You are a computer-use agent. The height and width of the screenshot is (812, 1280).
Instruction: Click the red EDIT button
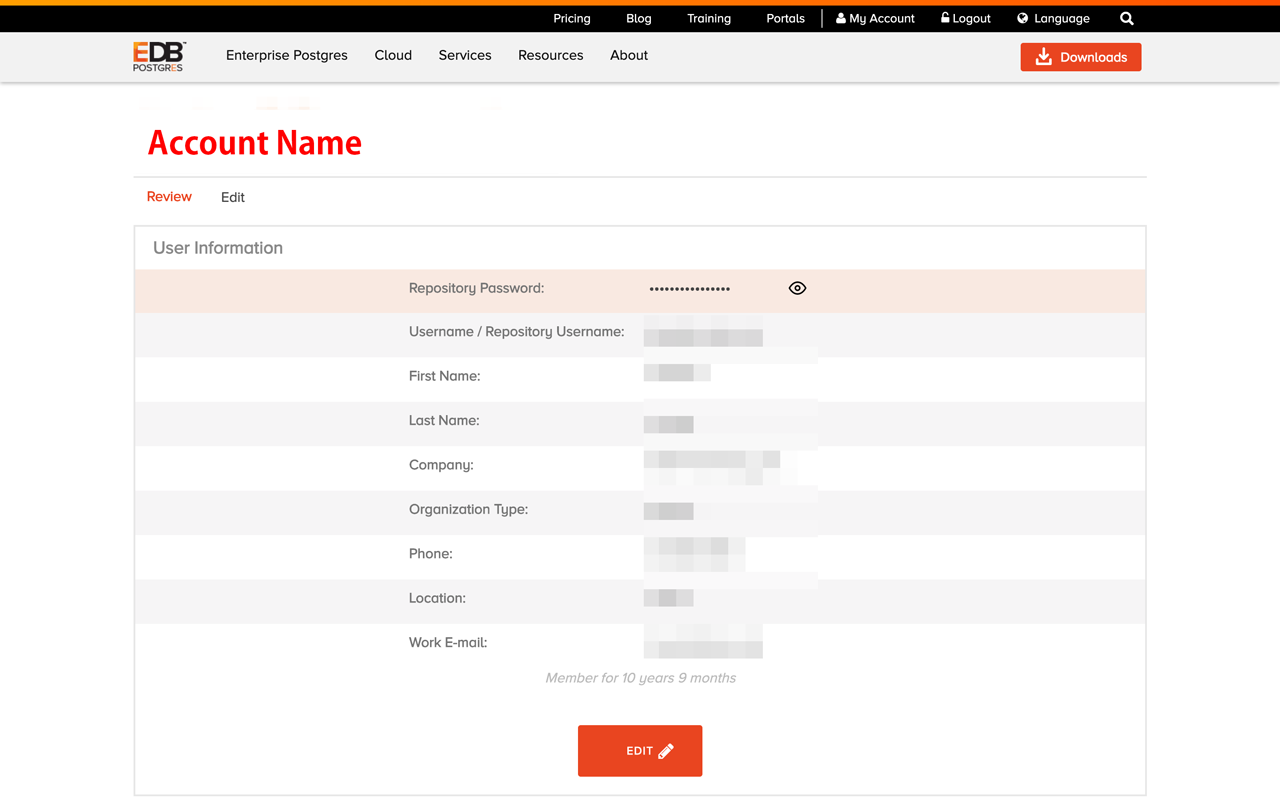click(x=640, y=751)
